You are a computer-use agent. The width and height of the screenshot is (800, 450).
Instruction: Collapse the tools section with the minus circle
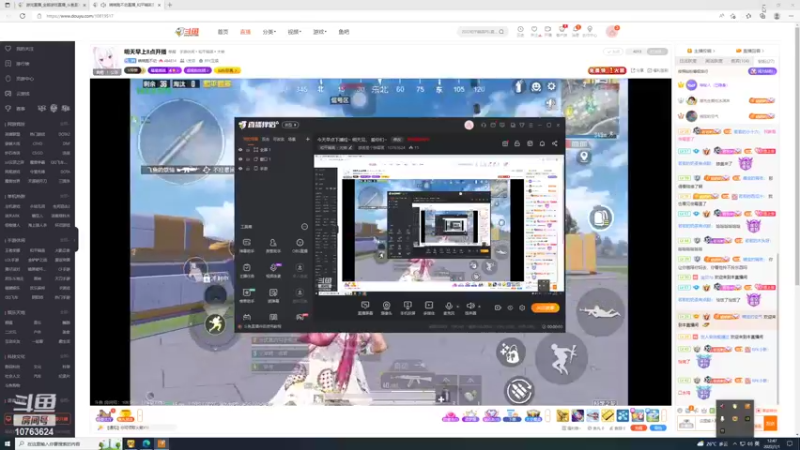[x=304, y=227]
